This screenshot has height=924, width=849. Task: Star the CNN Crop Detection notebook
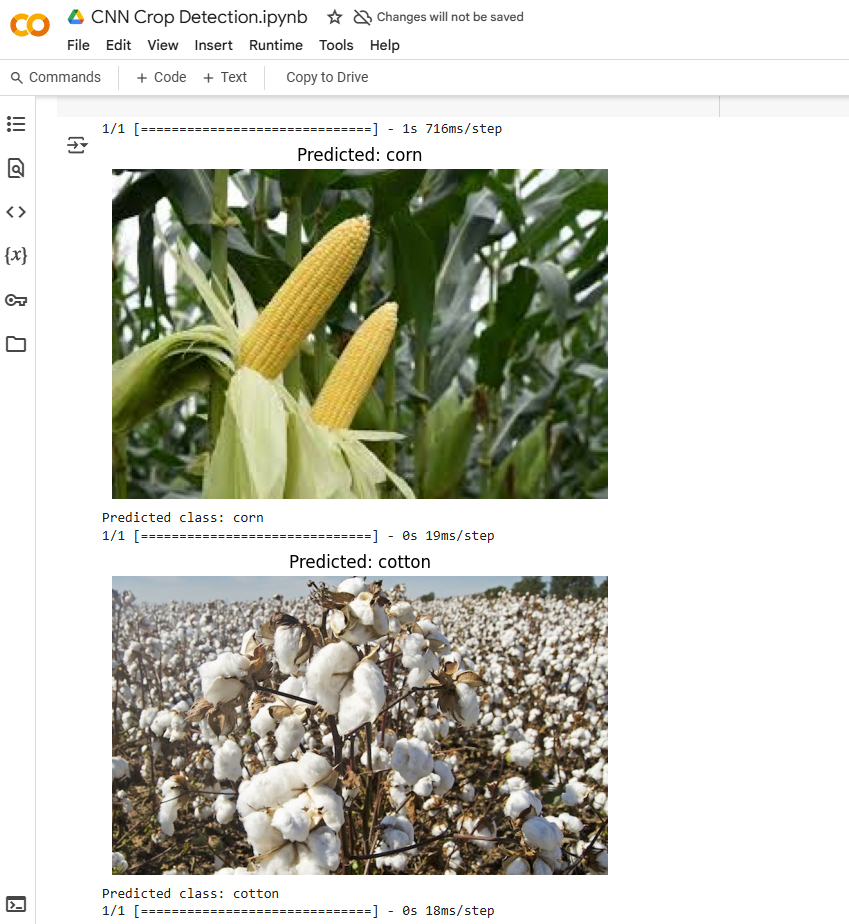click(x=333, y=17)
